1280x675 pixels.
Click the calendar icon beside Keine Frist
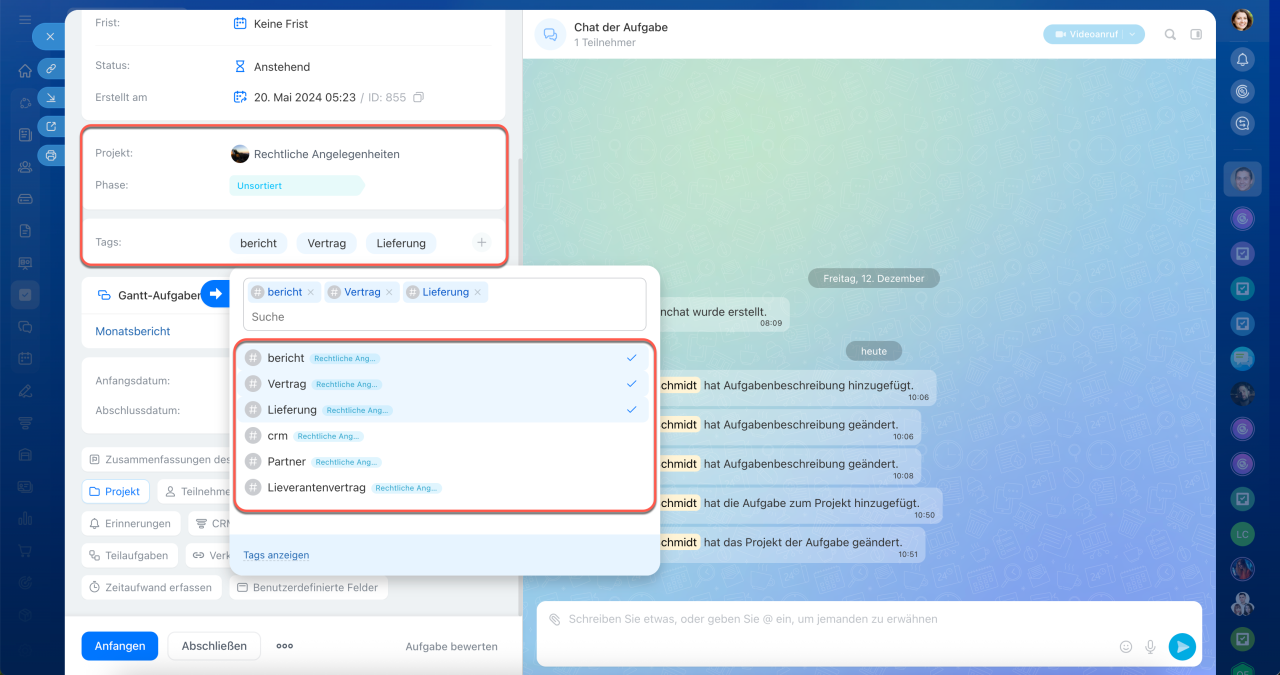(x=240, y=23)
